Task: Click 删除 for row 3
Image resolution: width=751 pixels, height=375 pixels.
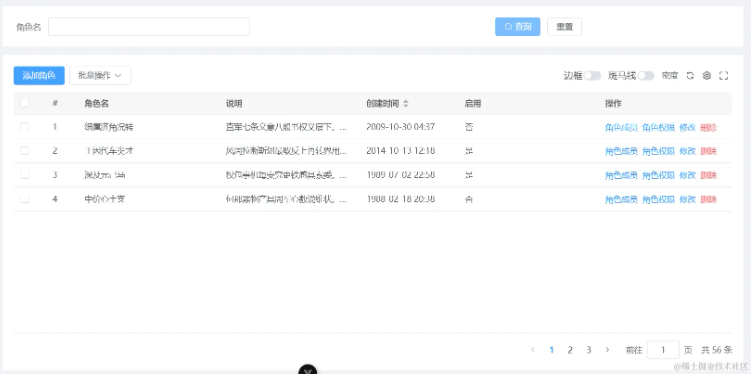Action: (708, 175)
